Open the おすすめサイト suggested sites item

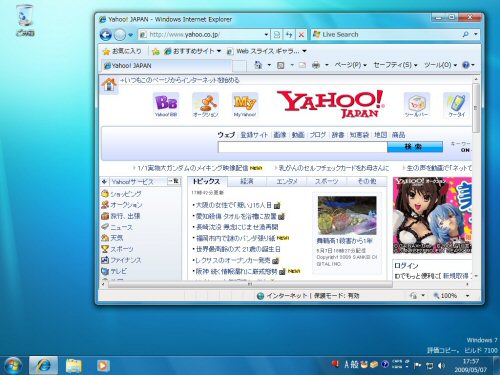[193, 51]
